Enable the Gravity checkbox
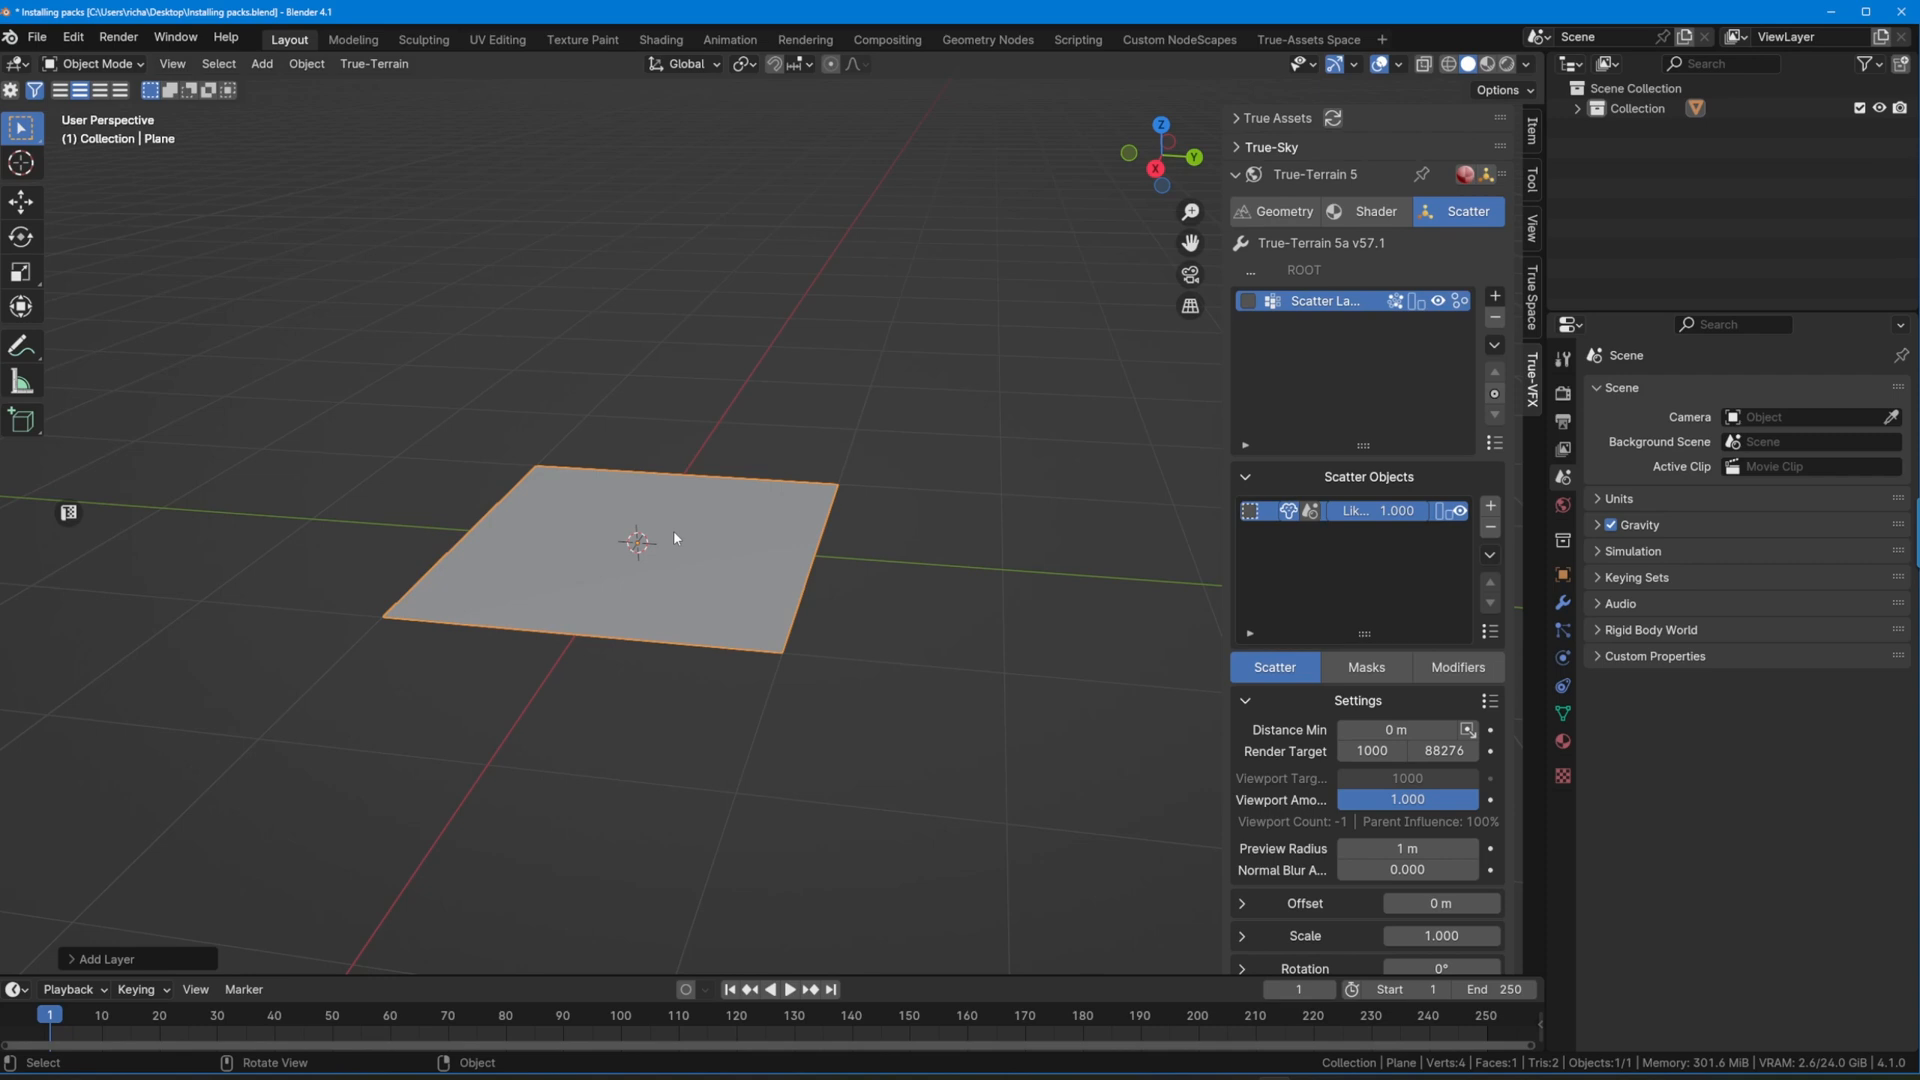The width and height of the screenshot is (1920, 1080). coord(1611,525)
